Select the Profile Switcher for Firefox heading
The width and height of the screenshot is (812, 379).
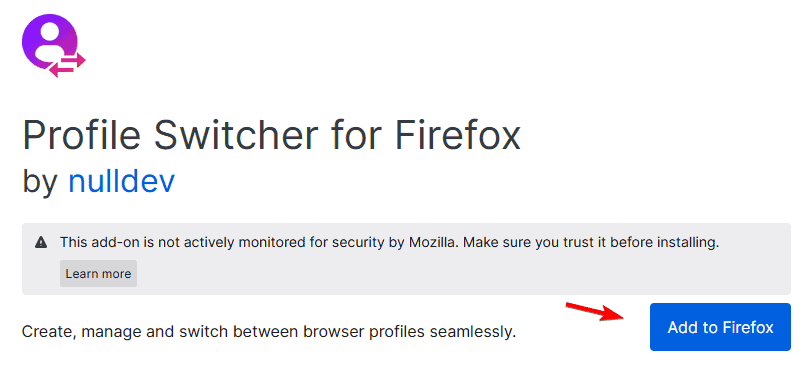click(x=271, y=136)
